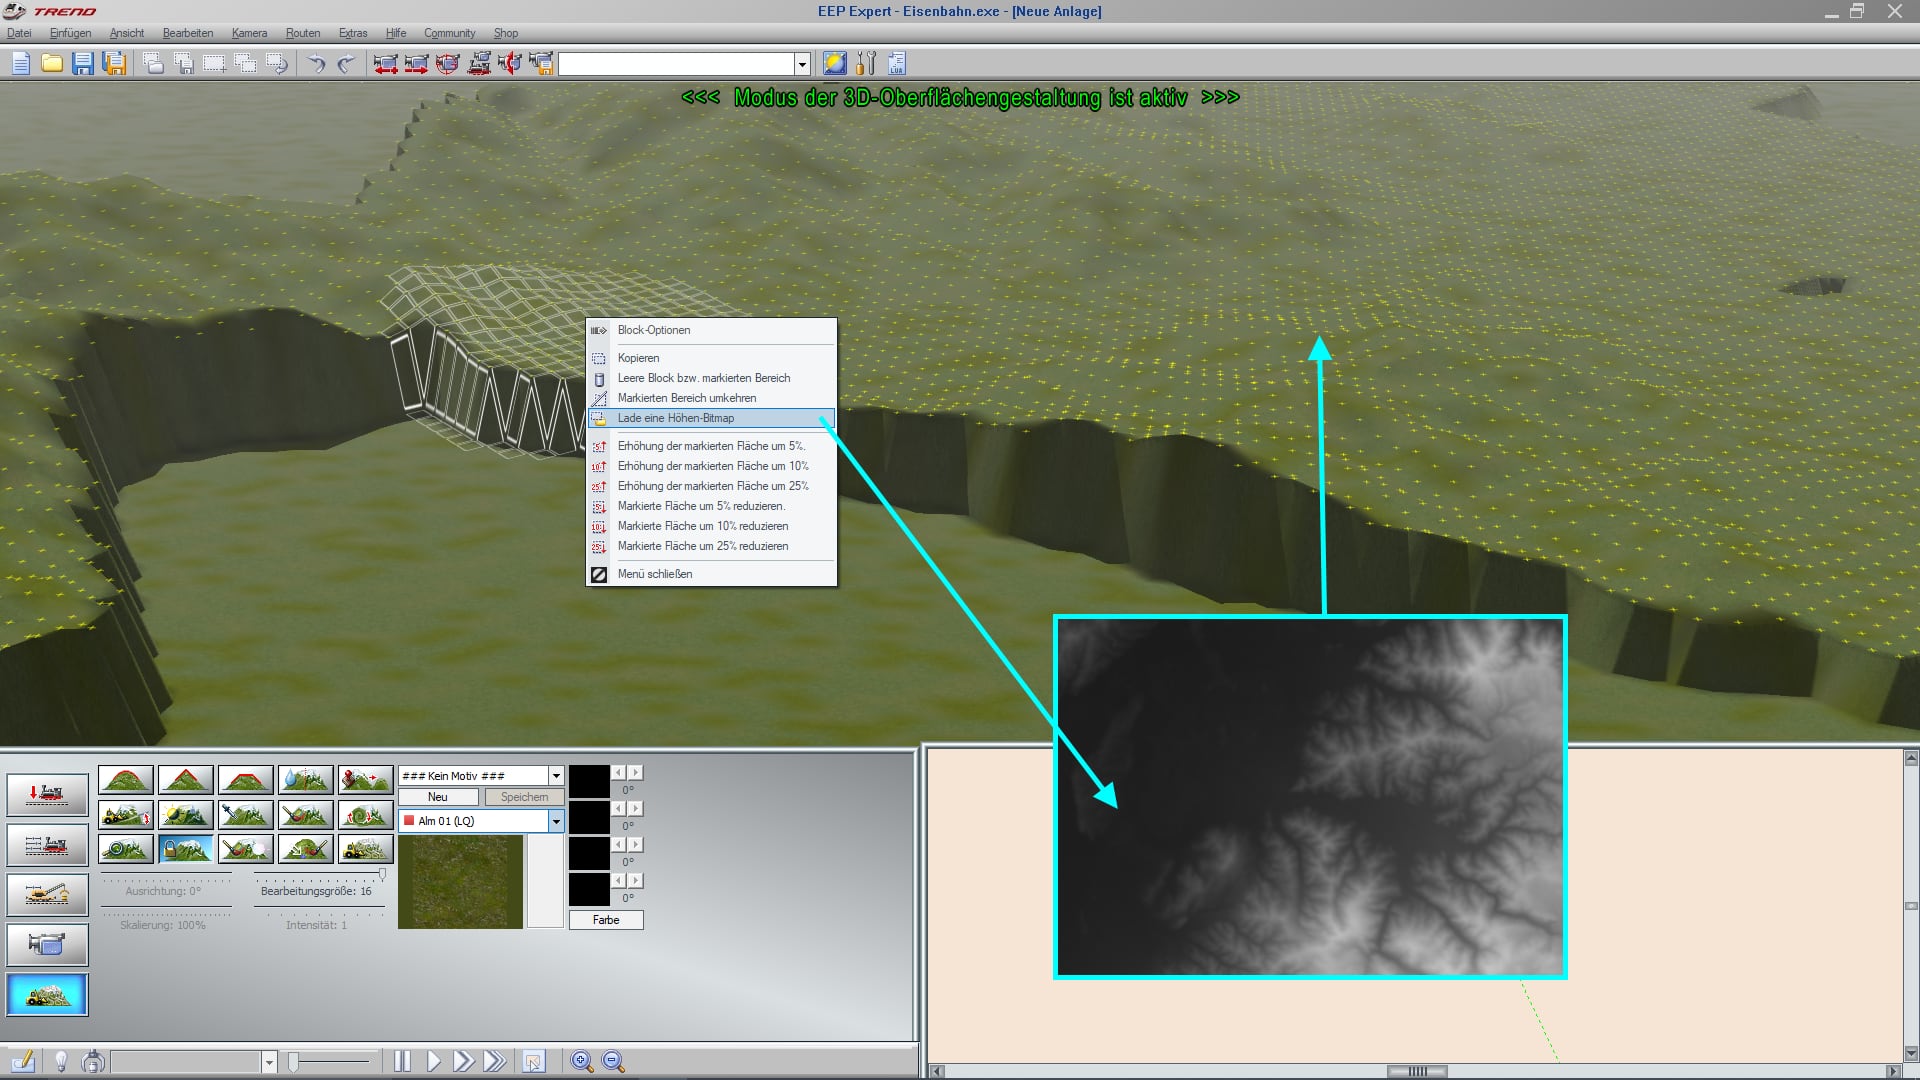Open the Alm 01 (LQ) texture dropdown

point(556,821)
